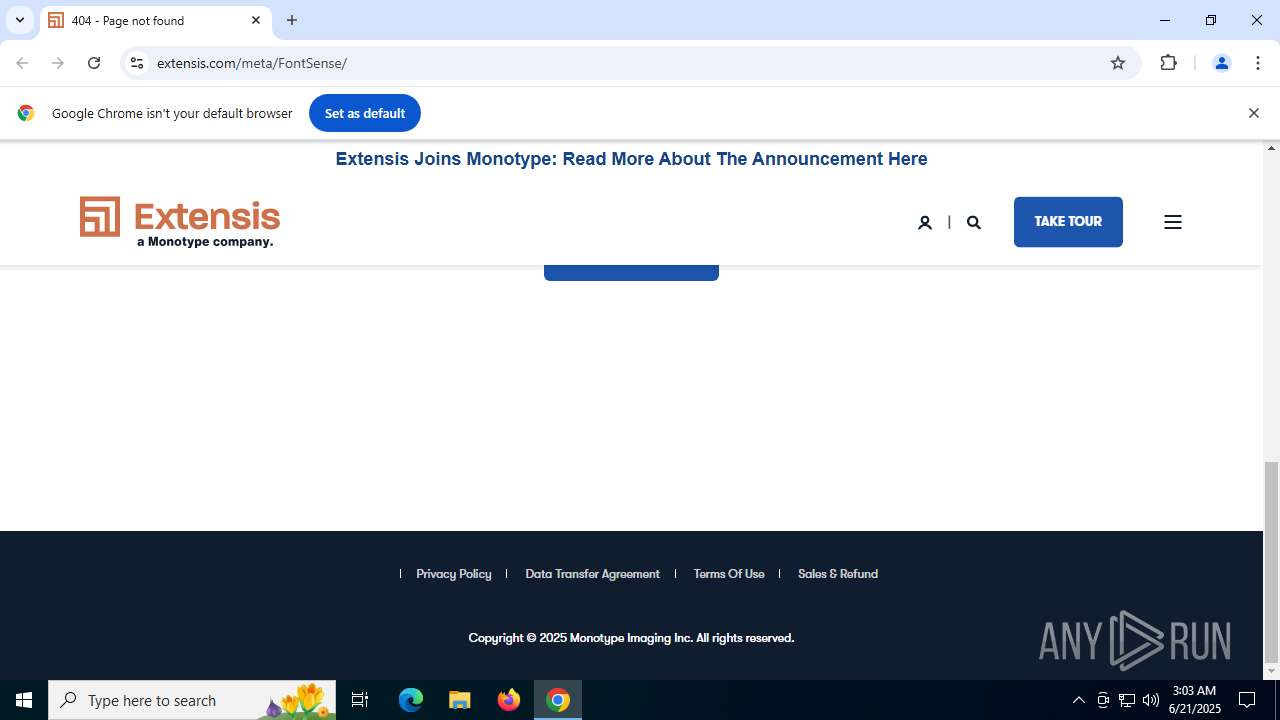Bookmark this page with star icon

[x=1118, y=63]
